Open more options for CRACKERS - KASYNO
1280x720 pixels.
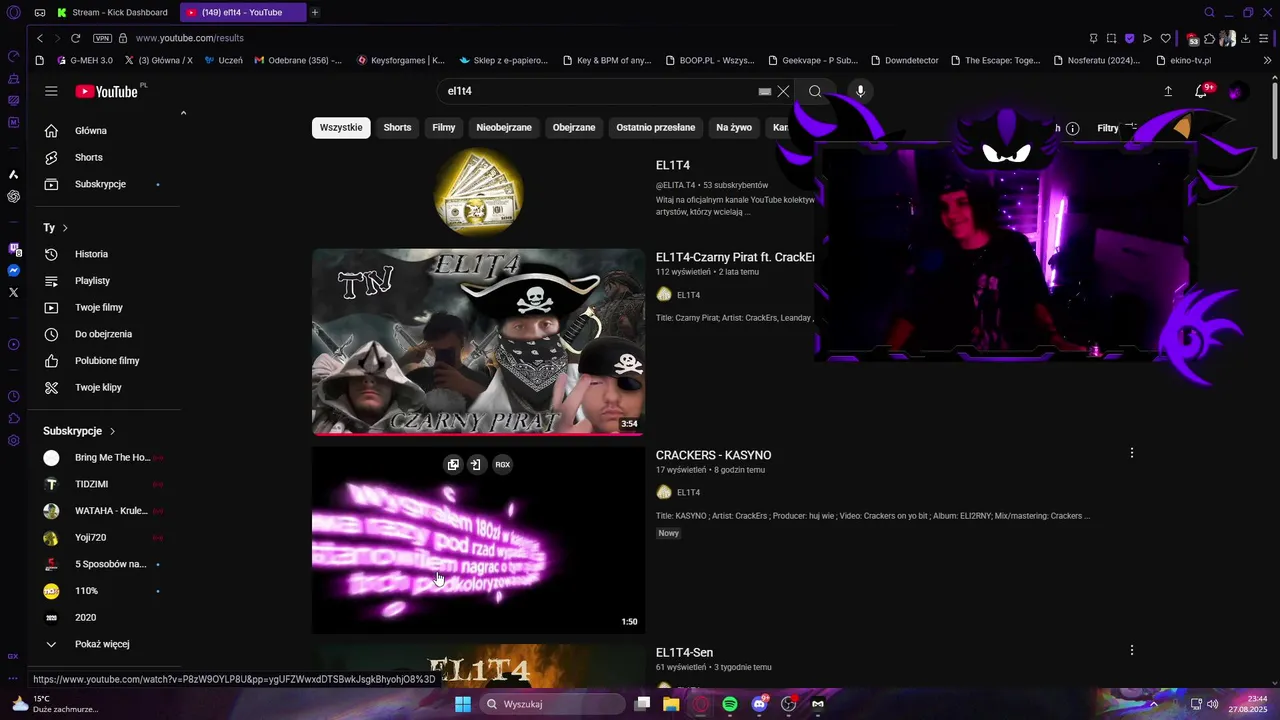1131,453
